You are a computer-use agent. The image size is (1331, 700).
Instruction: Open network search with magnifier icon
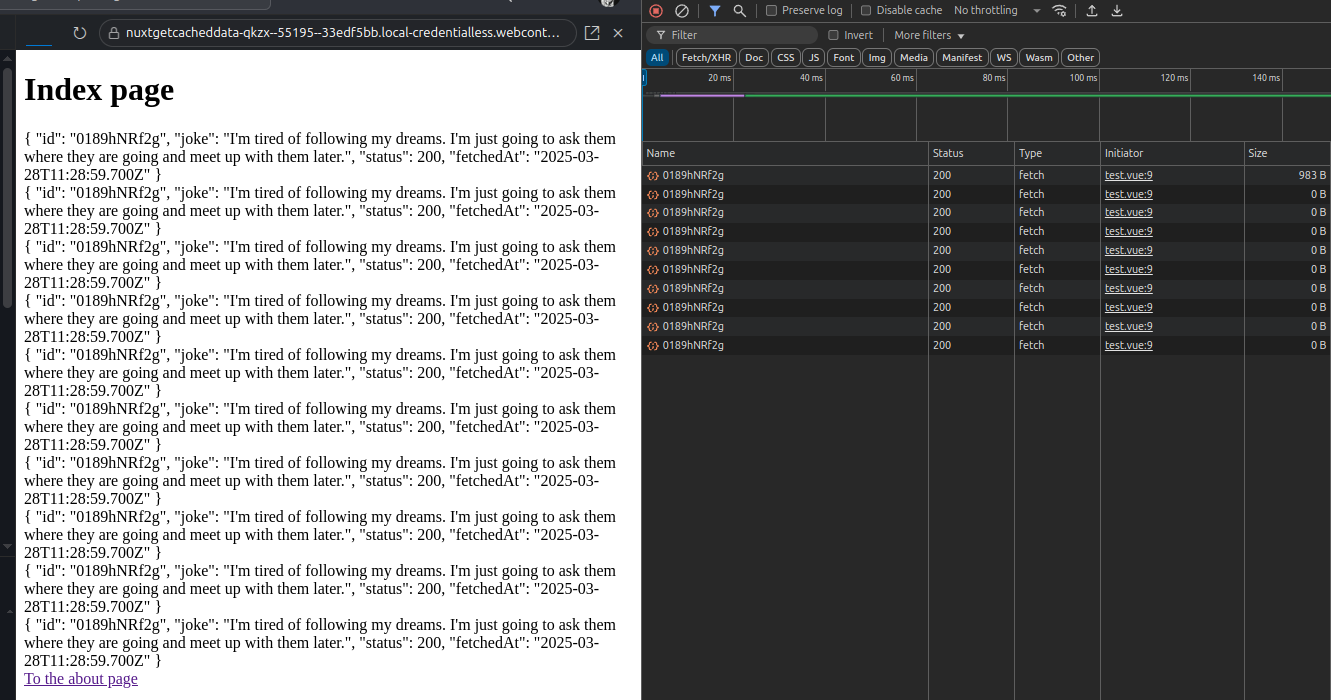click(x=740, y=11)
